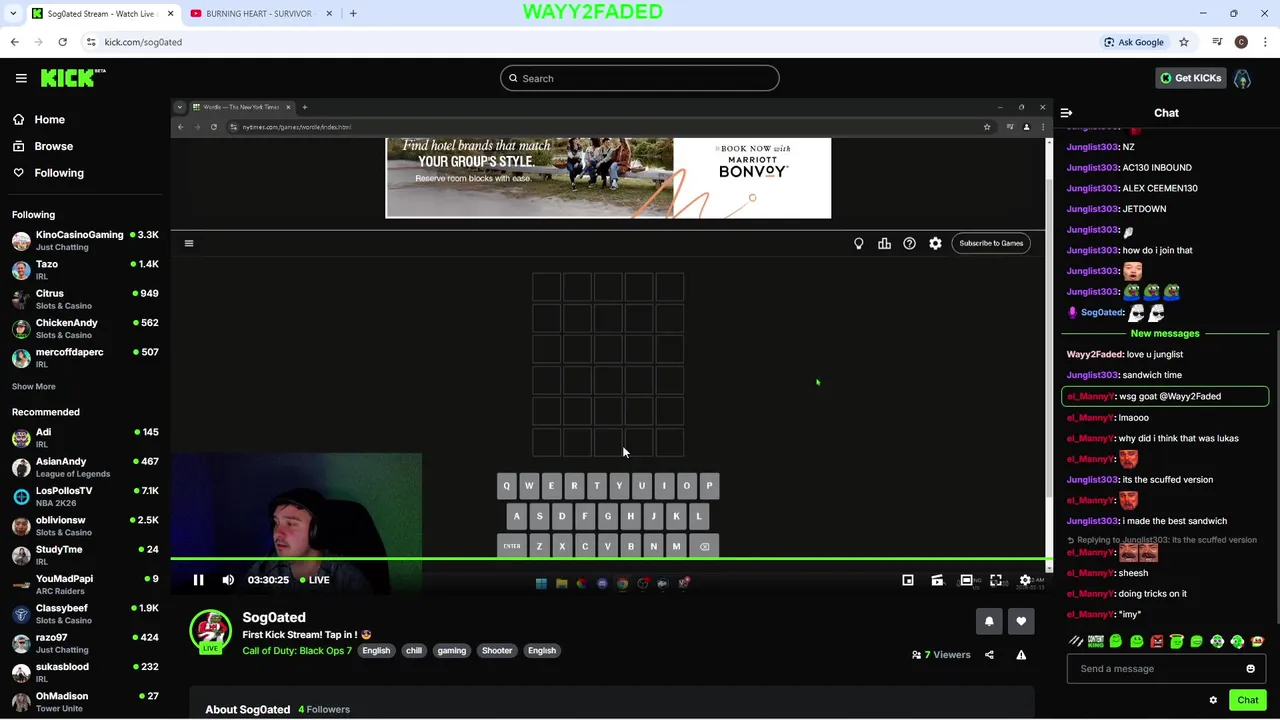Screen dimensions: 1280x720
Task: Open chat settings gear icon
Action: point(1213,700)
